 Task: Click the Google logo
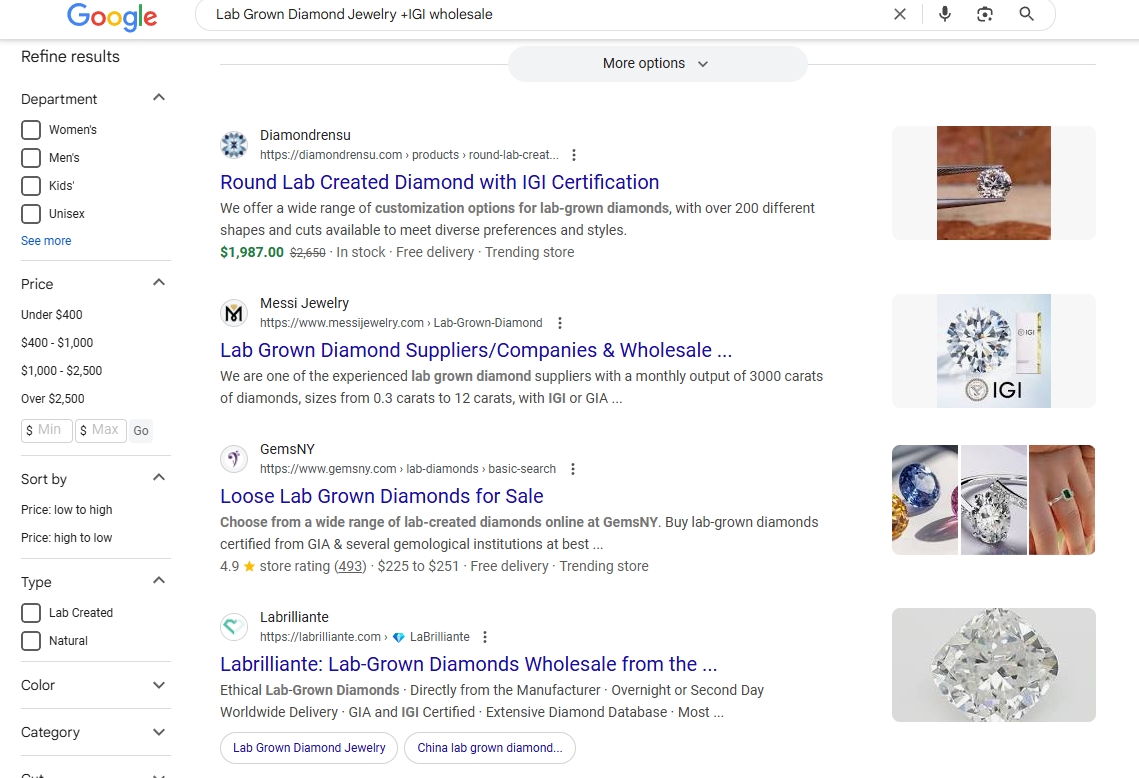click(x=112, y=16)
